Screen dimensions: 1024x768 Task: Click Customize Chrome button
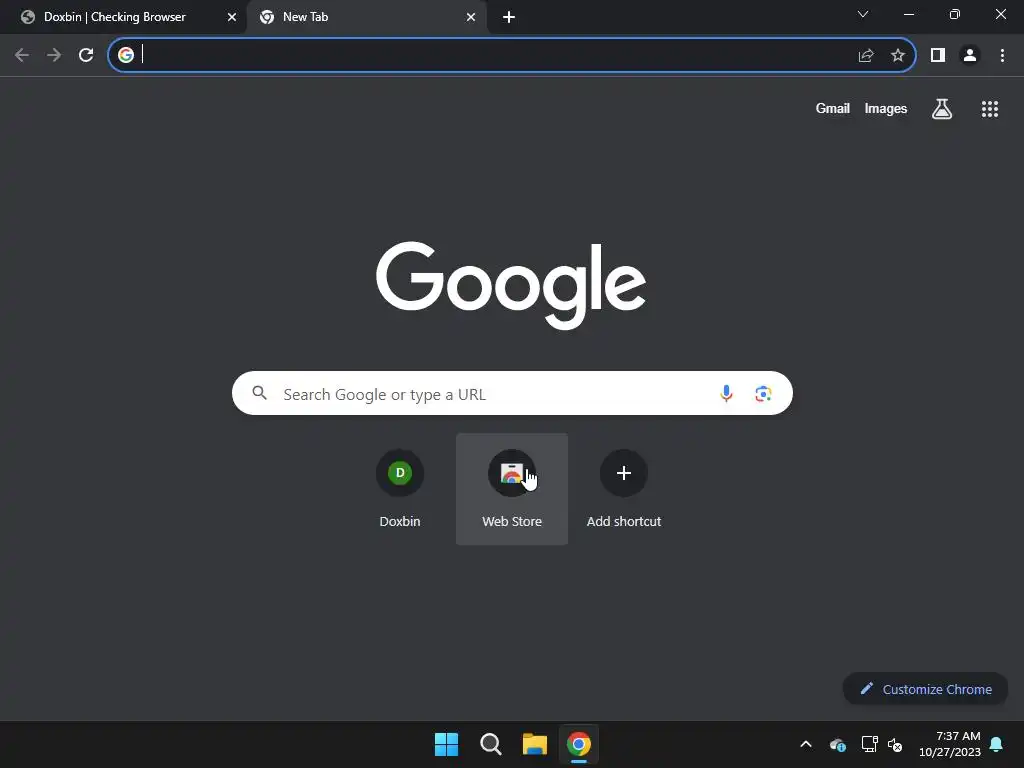[x=925, y=689]
